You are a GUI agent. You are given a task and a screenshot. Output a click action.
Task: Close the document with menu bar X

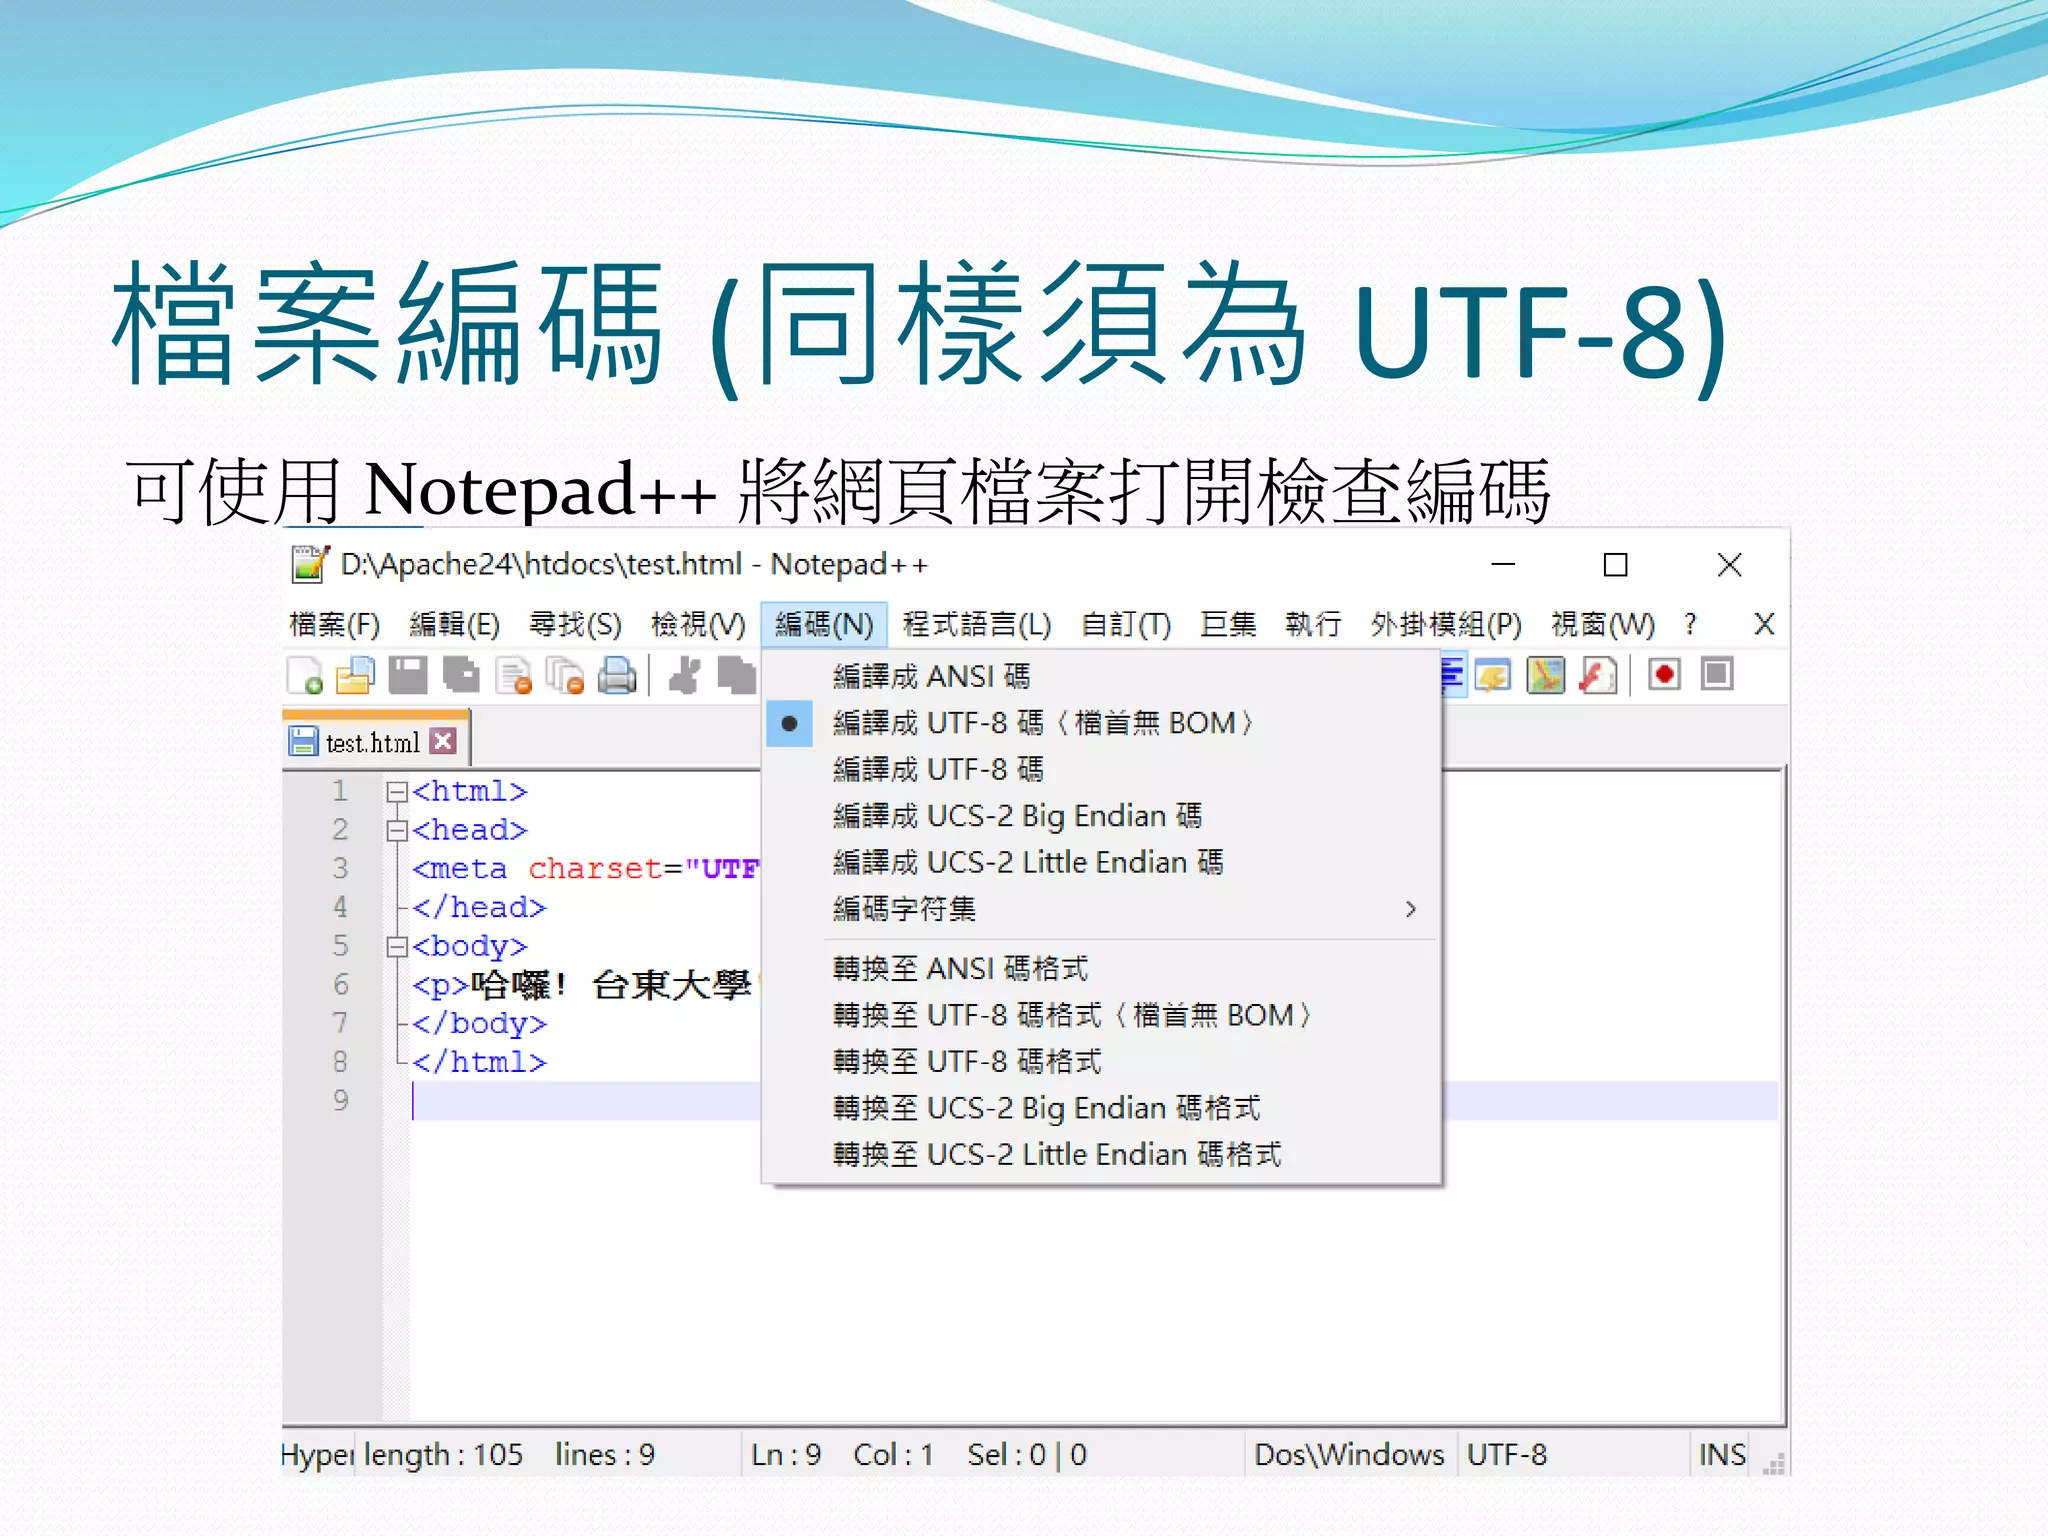coord(1764,625)
